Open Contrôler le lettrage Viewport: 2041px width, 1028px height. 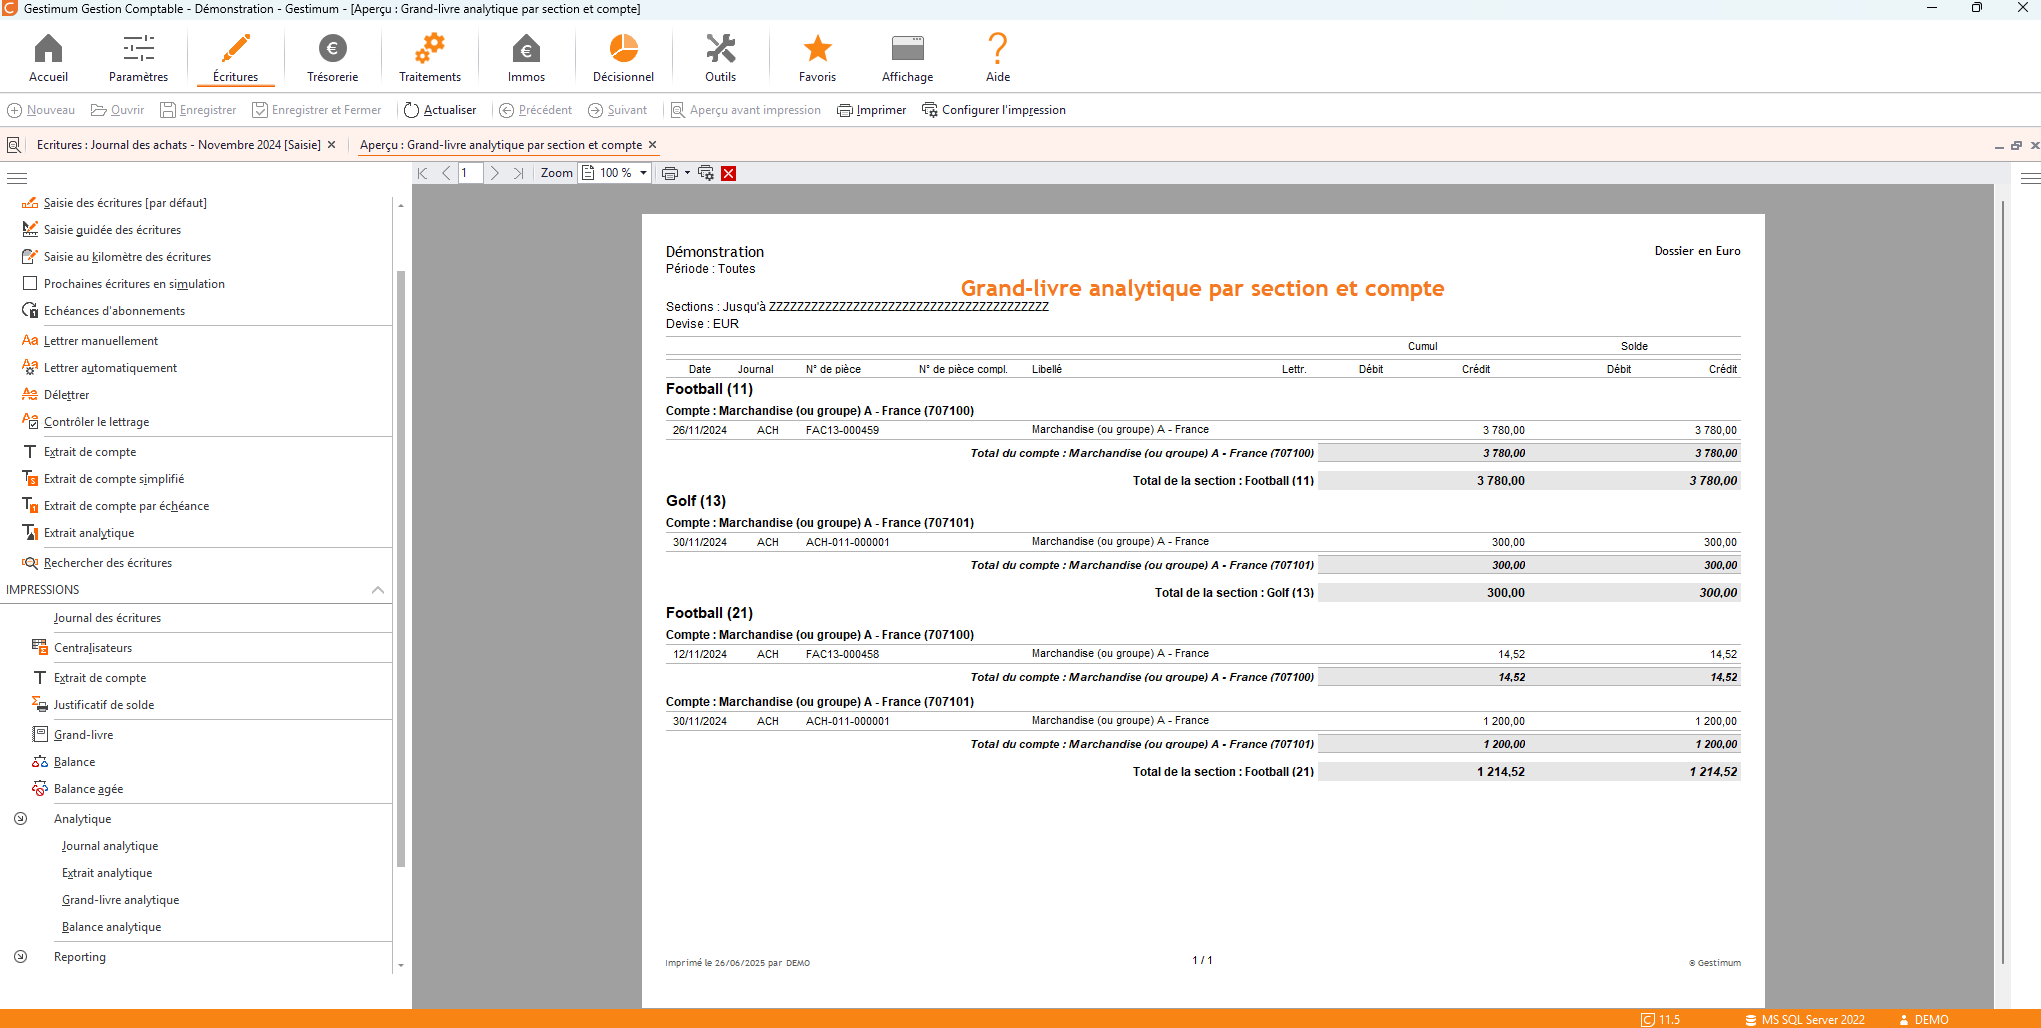point(96,422)
